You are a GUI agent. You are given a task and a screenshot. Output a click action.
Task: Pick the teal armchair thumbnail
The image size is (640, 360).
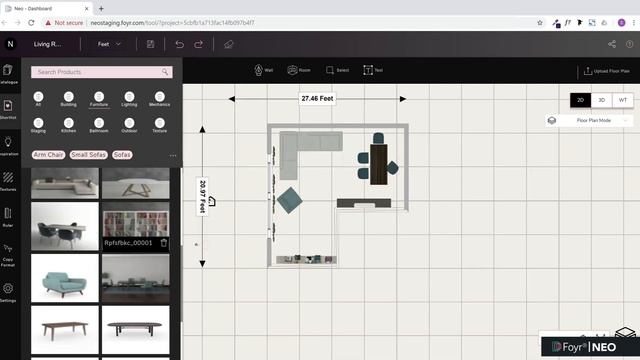point(65,278)
